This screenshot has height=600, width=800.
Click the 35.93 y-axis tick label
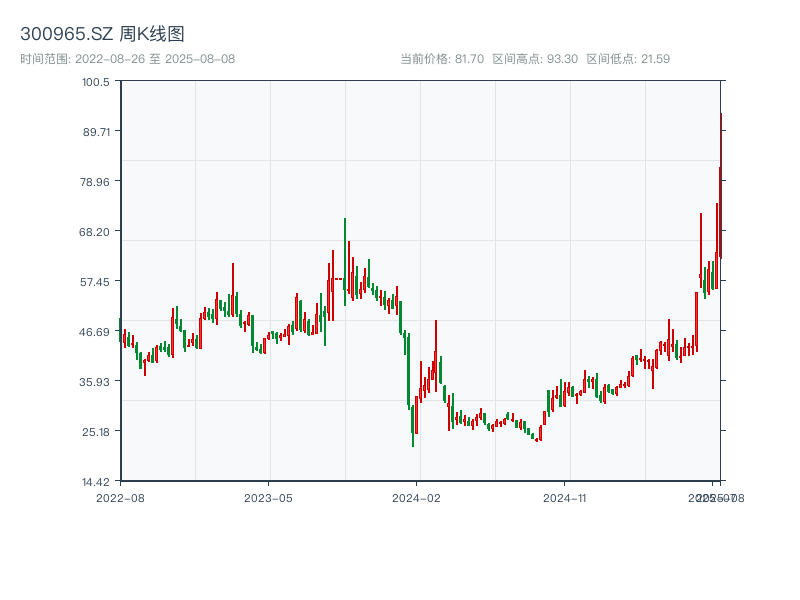click(x=96, y=381)
